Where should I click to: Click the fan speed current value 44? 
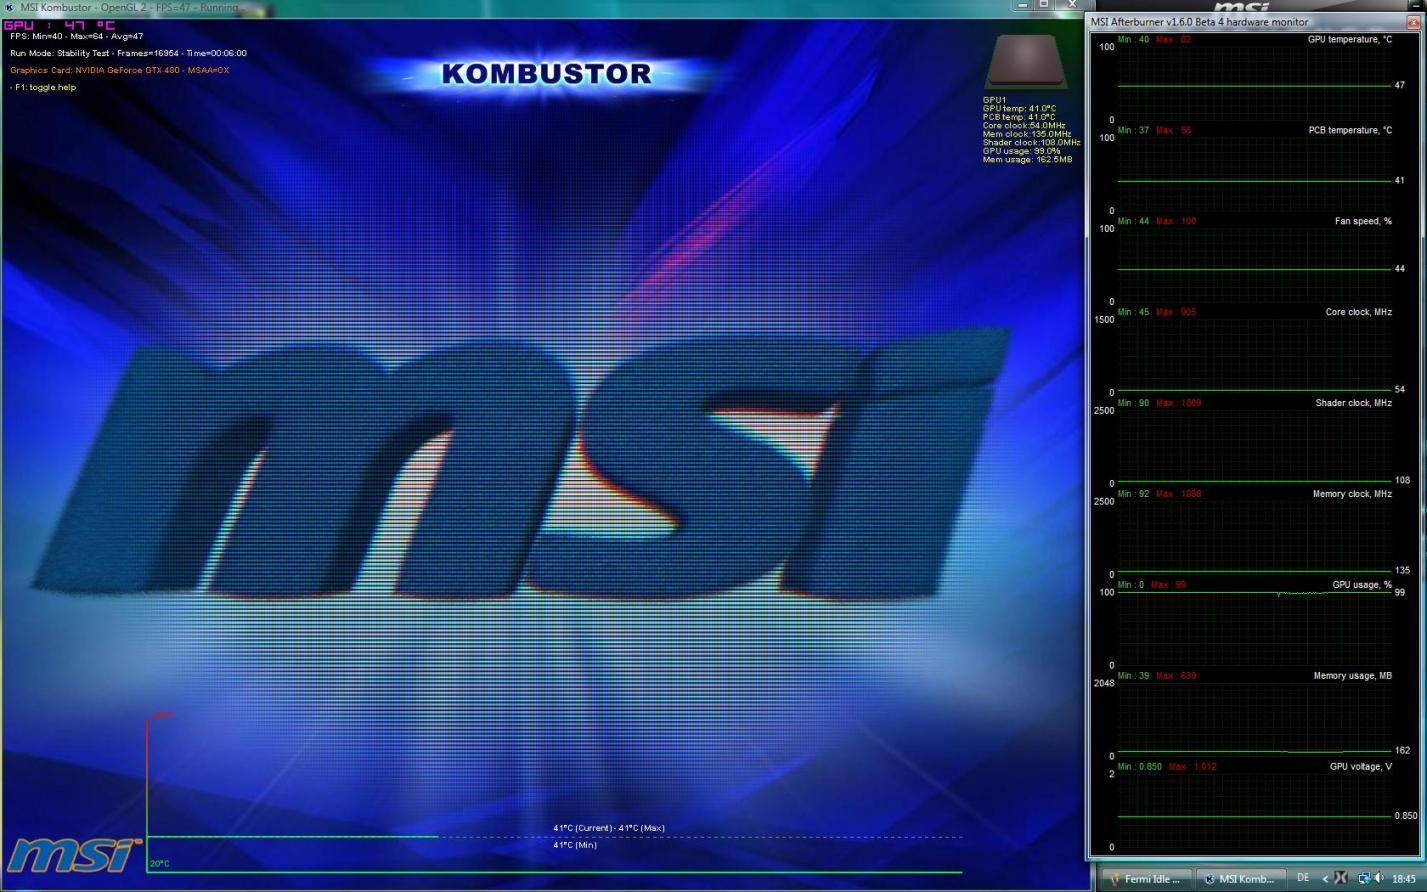pyautogui.click(x=1400, y=269)
